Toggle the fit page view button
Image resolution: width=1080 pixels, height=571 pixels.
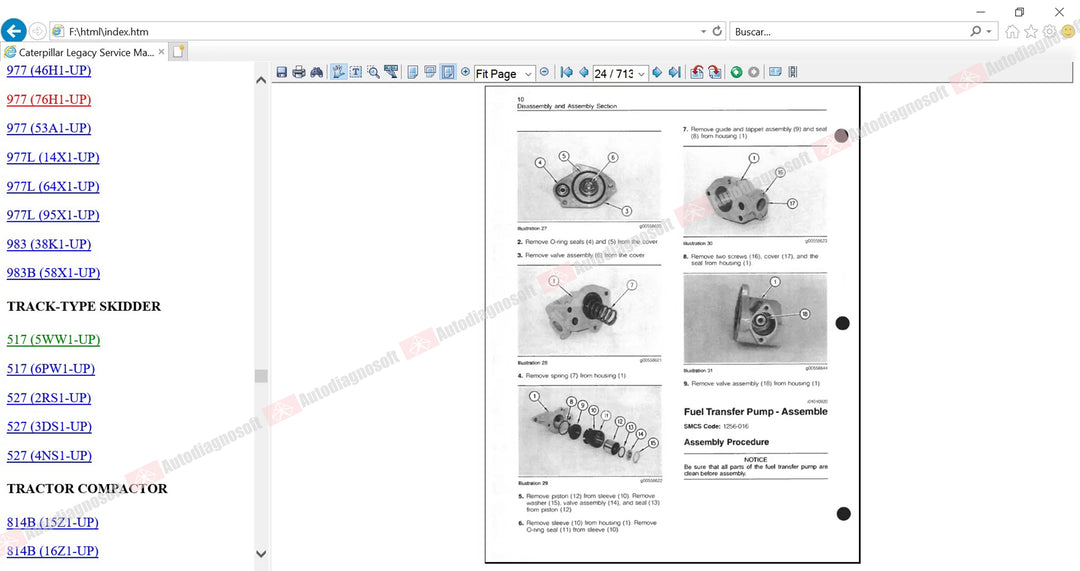(x=448, y=72)
